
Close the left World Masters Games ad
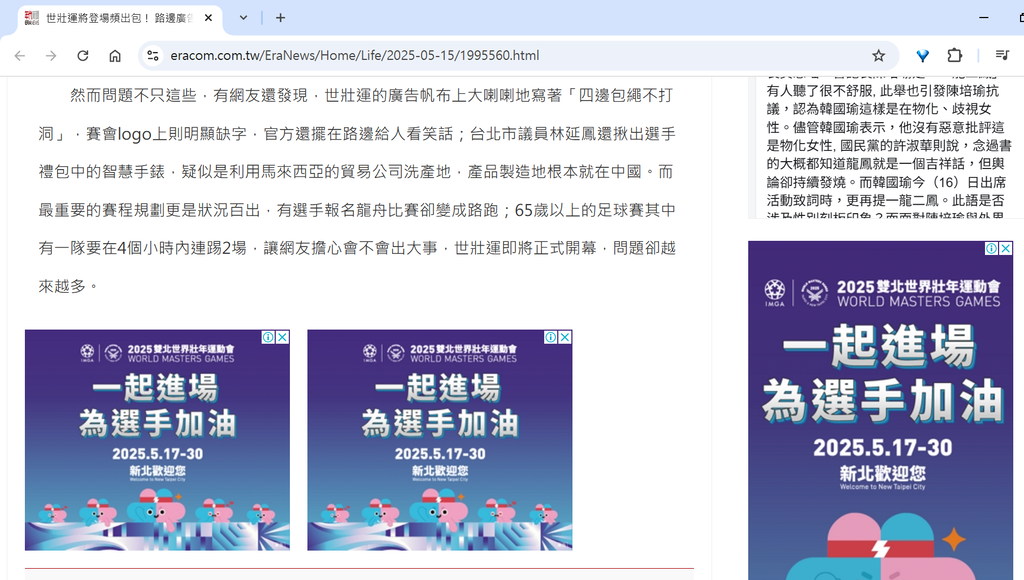(x=283, y=337)
